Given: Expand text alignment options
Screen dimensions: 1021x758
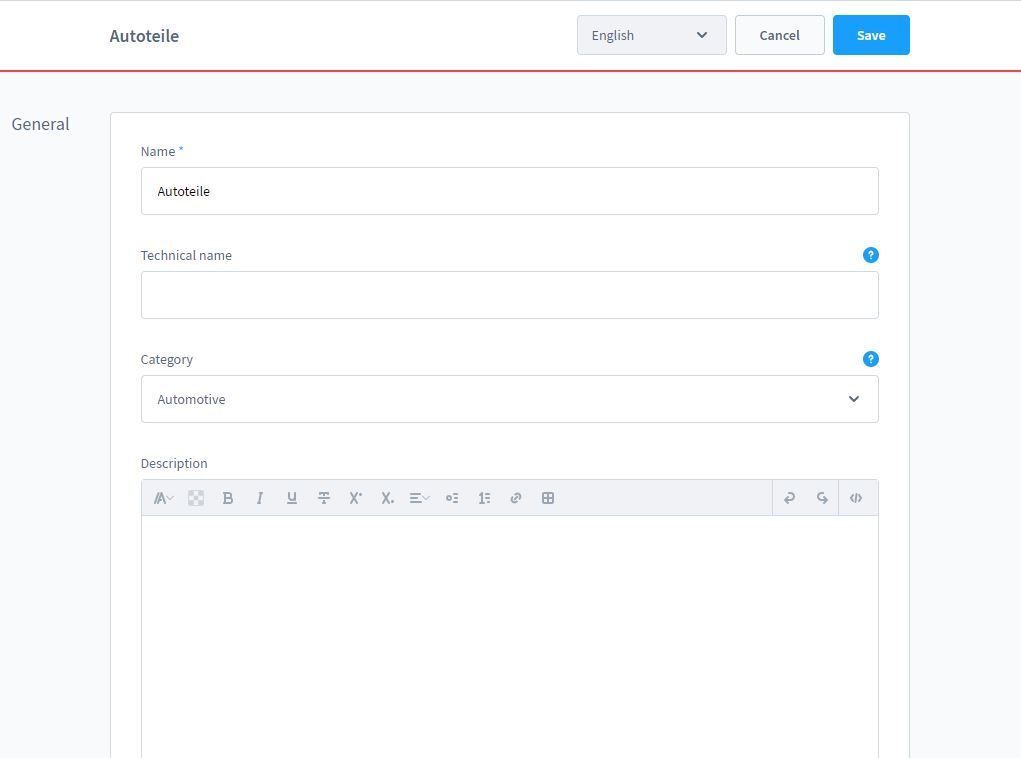Looking at the screenshot, I should coord(419,498).
